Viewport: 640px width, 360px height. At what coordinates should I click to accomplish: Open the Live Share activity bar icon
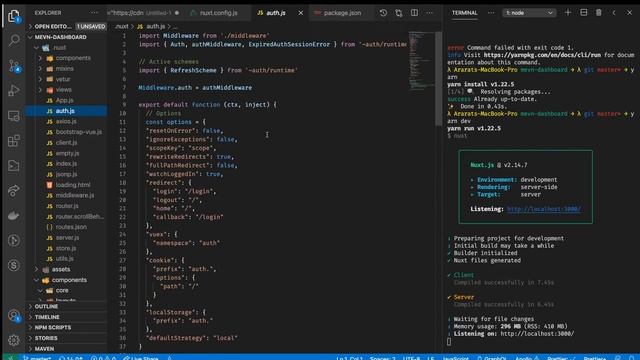click(14, 191)
